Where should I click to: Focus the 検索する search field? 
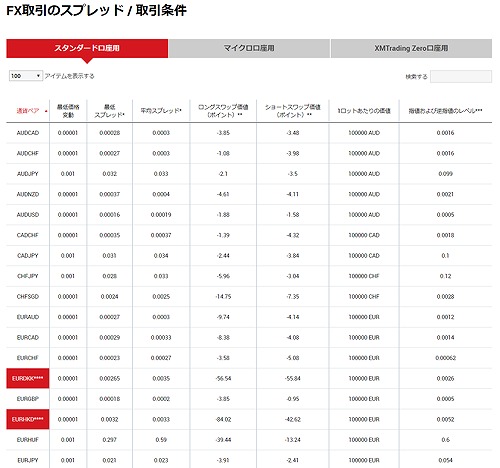click(461, 76)
